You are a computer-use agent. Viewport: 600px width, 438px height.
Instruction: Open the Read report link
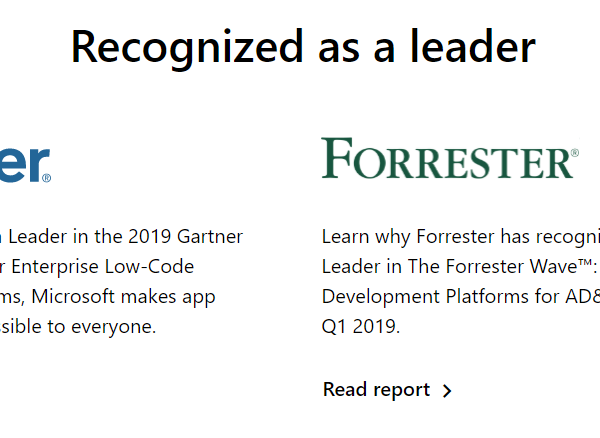tap(387, 390)
